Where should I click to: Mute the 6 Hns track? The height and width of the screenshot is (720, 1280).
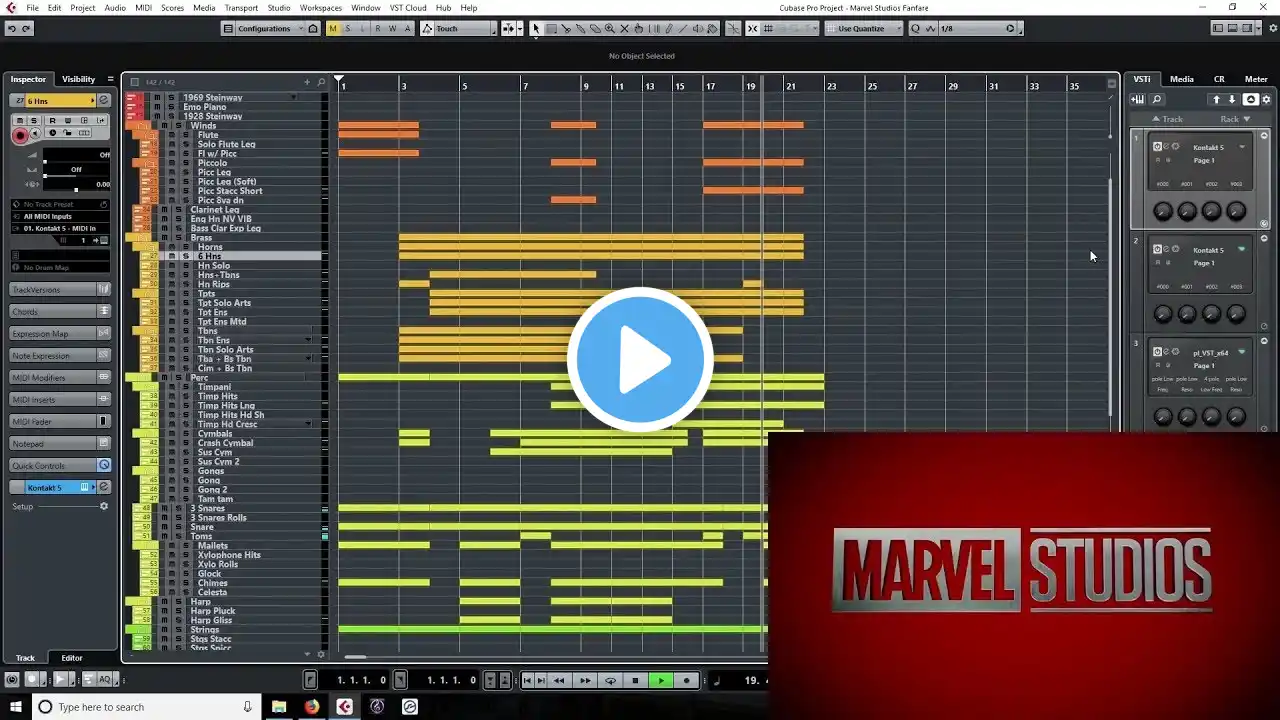pos(171,256)
